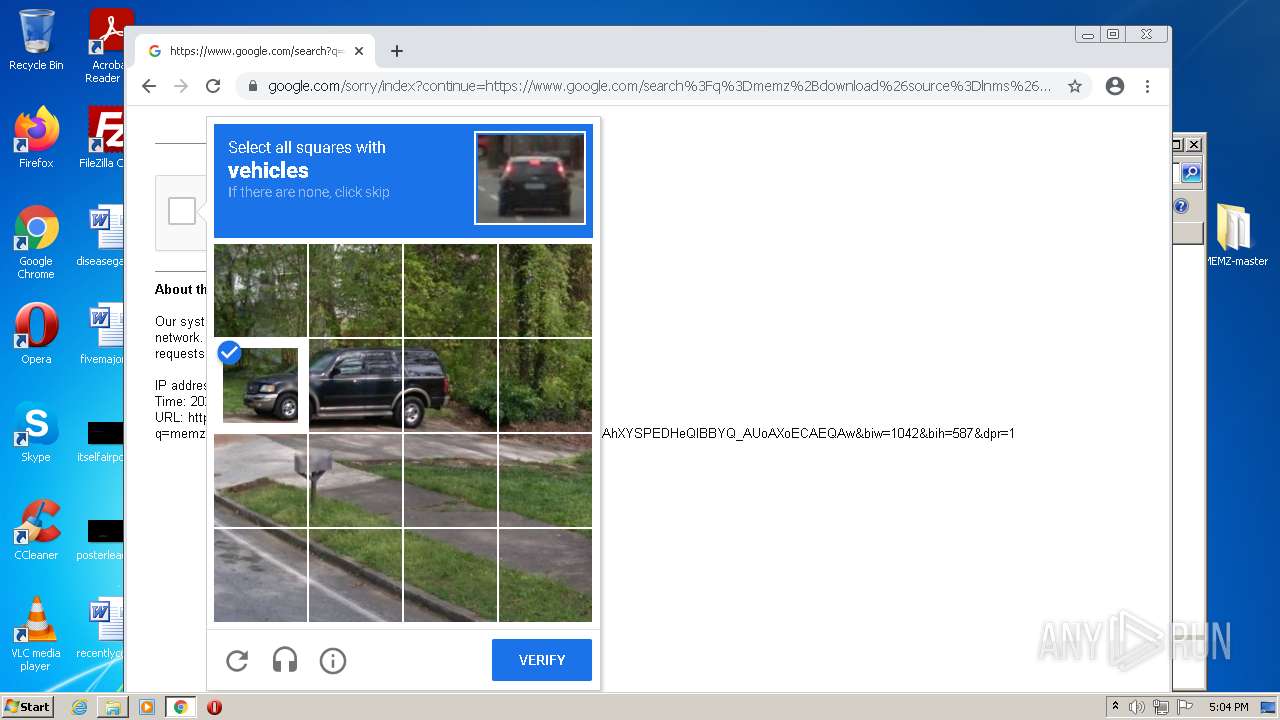Click search icon in background window
Image resolution: width=1280 pixels, height=720 pixels.
1190,173
